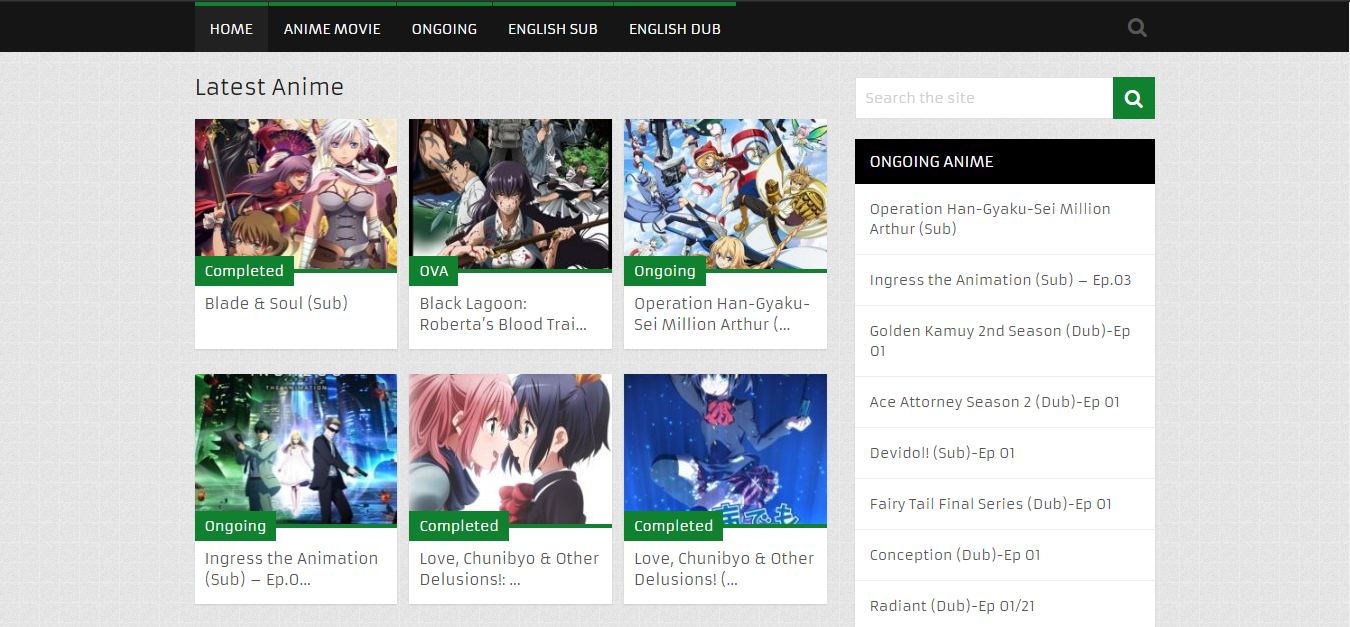
Task: Click the 'Love, Chunibyo & Other Delusions!: ...' title
Action: pyautogui.click(x=509, y=569)
